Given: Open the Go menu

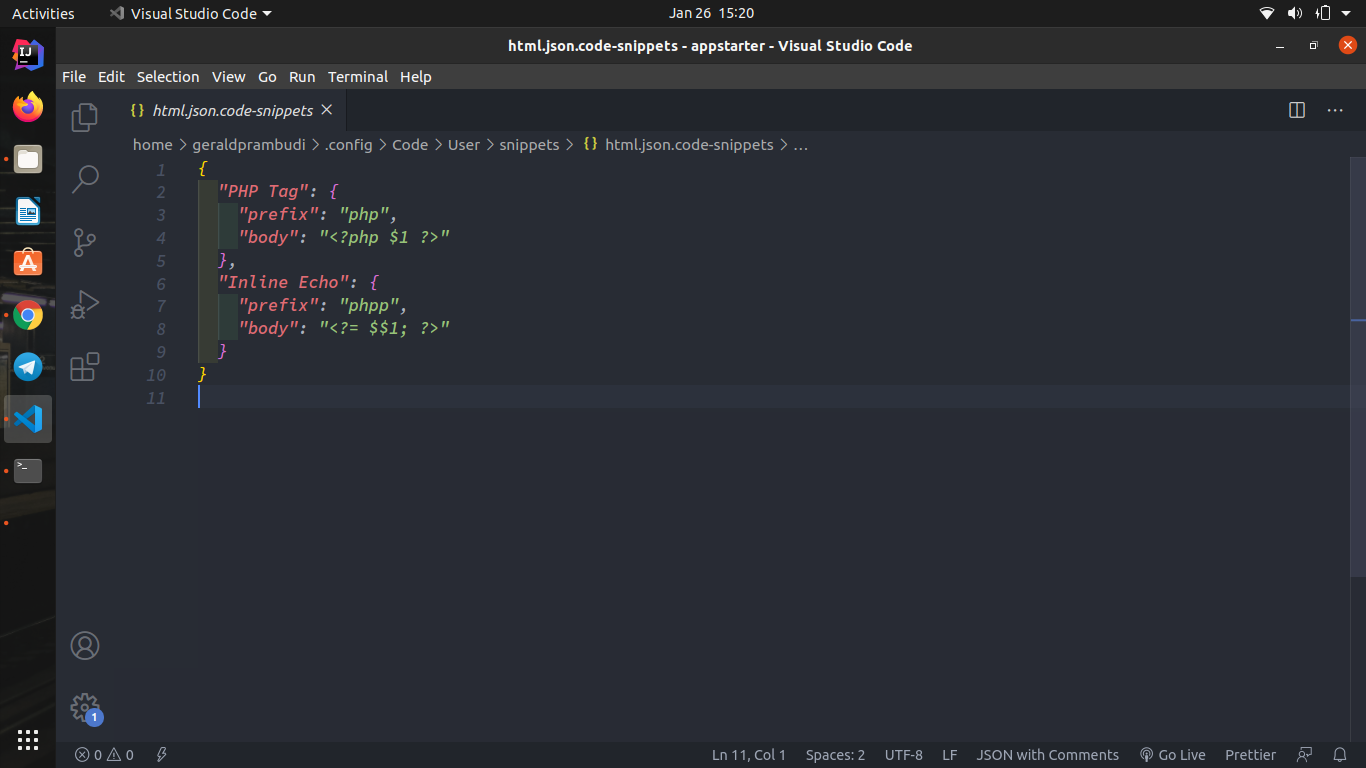Looking at the screenshot, I should pos(267,77).
